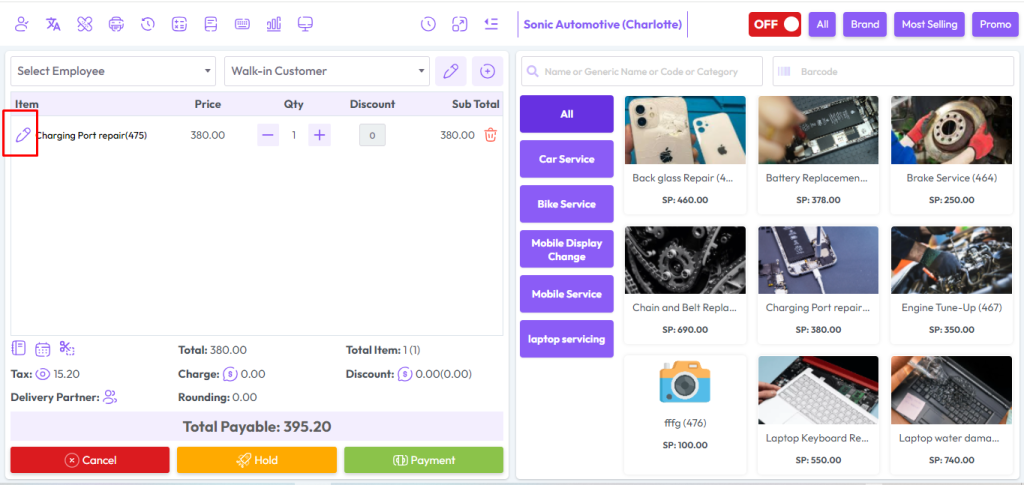Open the language translation icon
Screen dimensions: 1024x485
click(54, 25)
